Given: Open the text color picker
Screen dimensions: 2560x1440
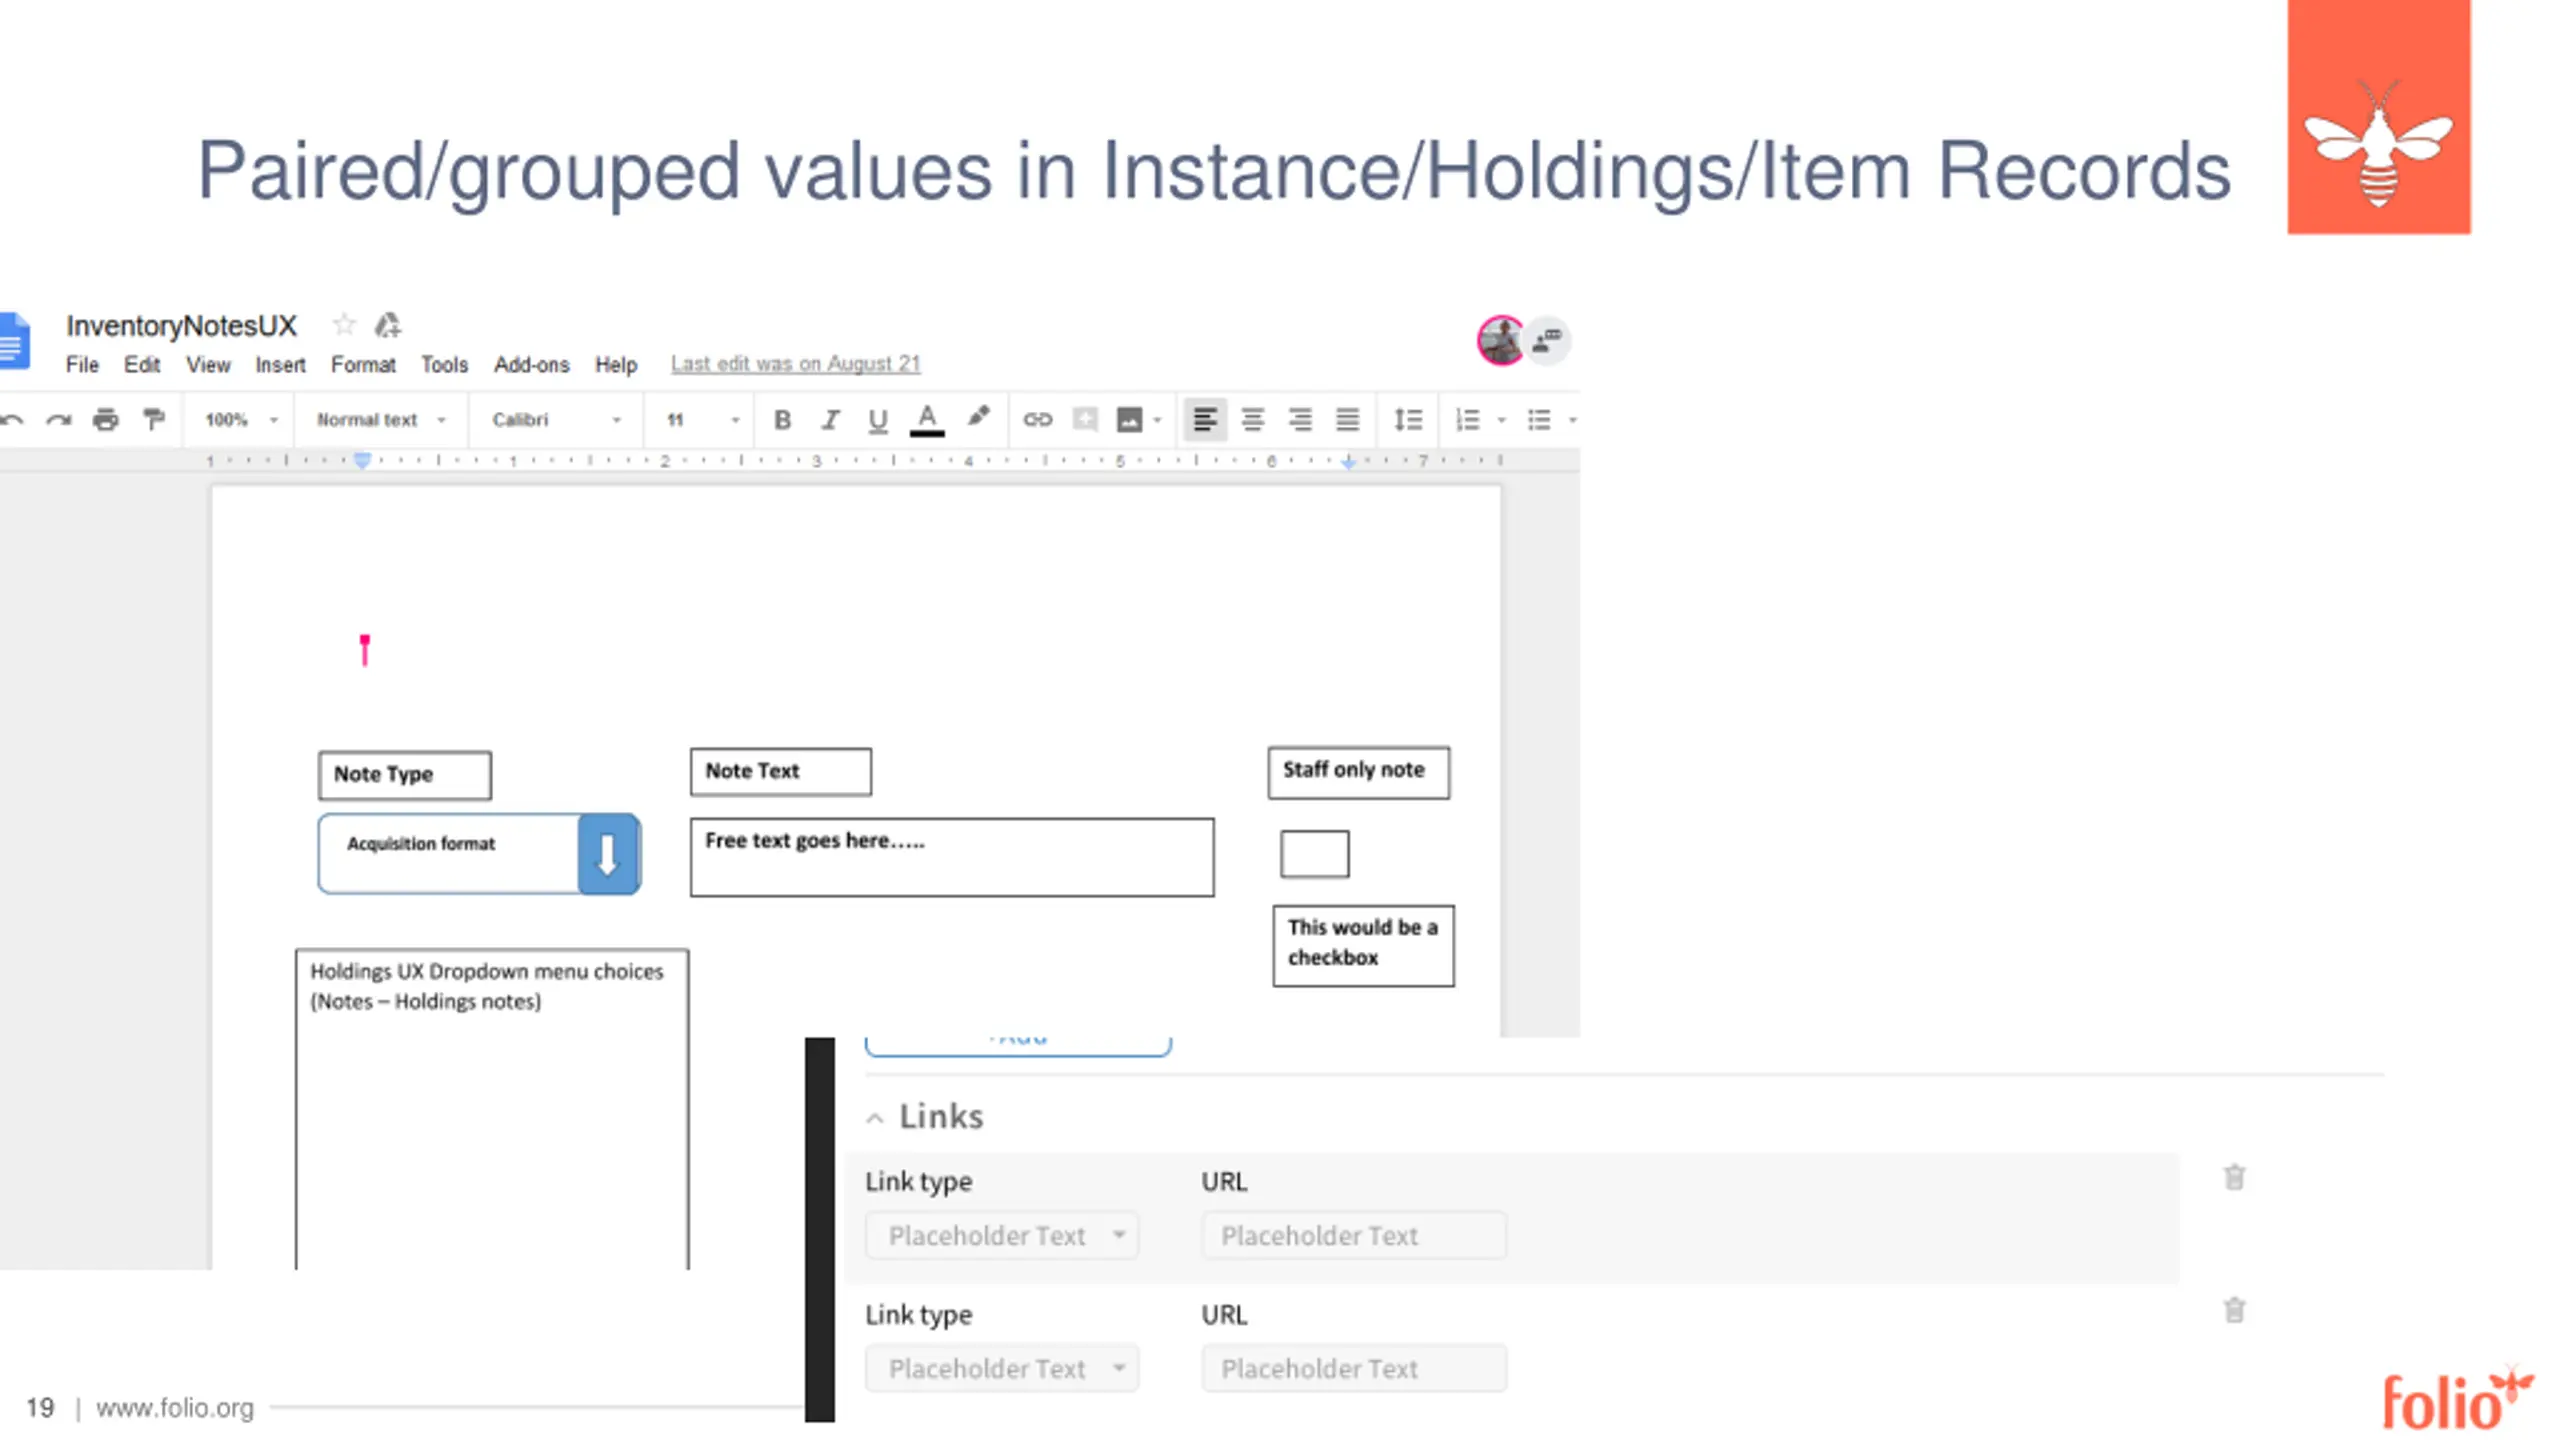Looking at the screenshot, I should point(927,420).
